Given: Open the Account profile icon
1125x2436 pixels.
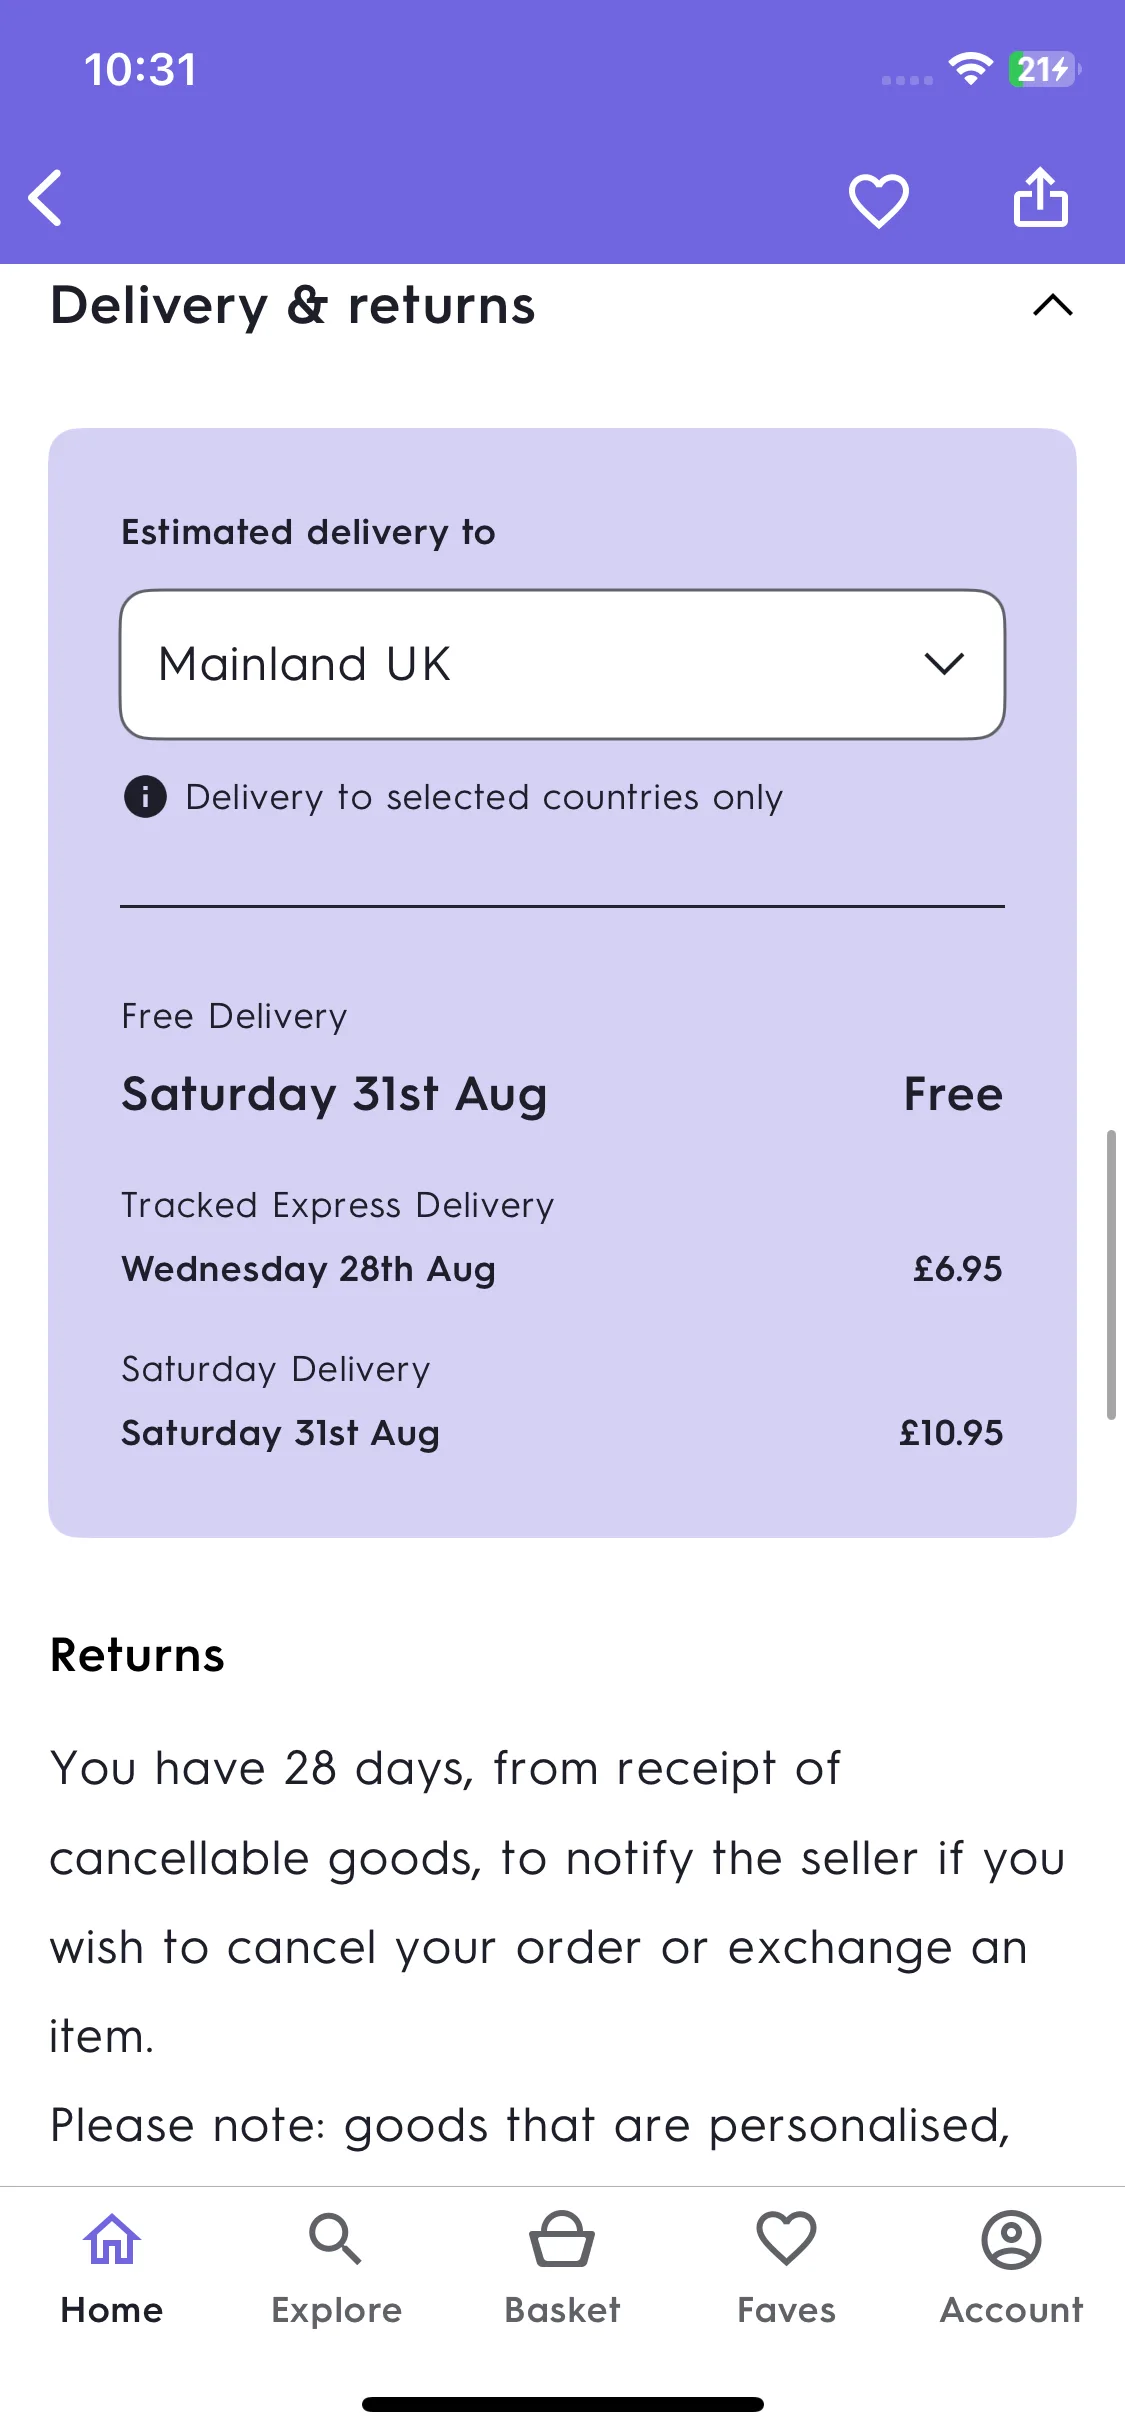Looking at the screenshot, I should click(1012, 2238).
